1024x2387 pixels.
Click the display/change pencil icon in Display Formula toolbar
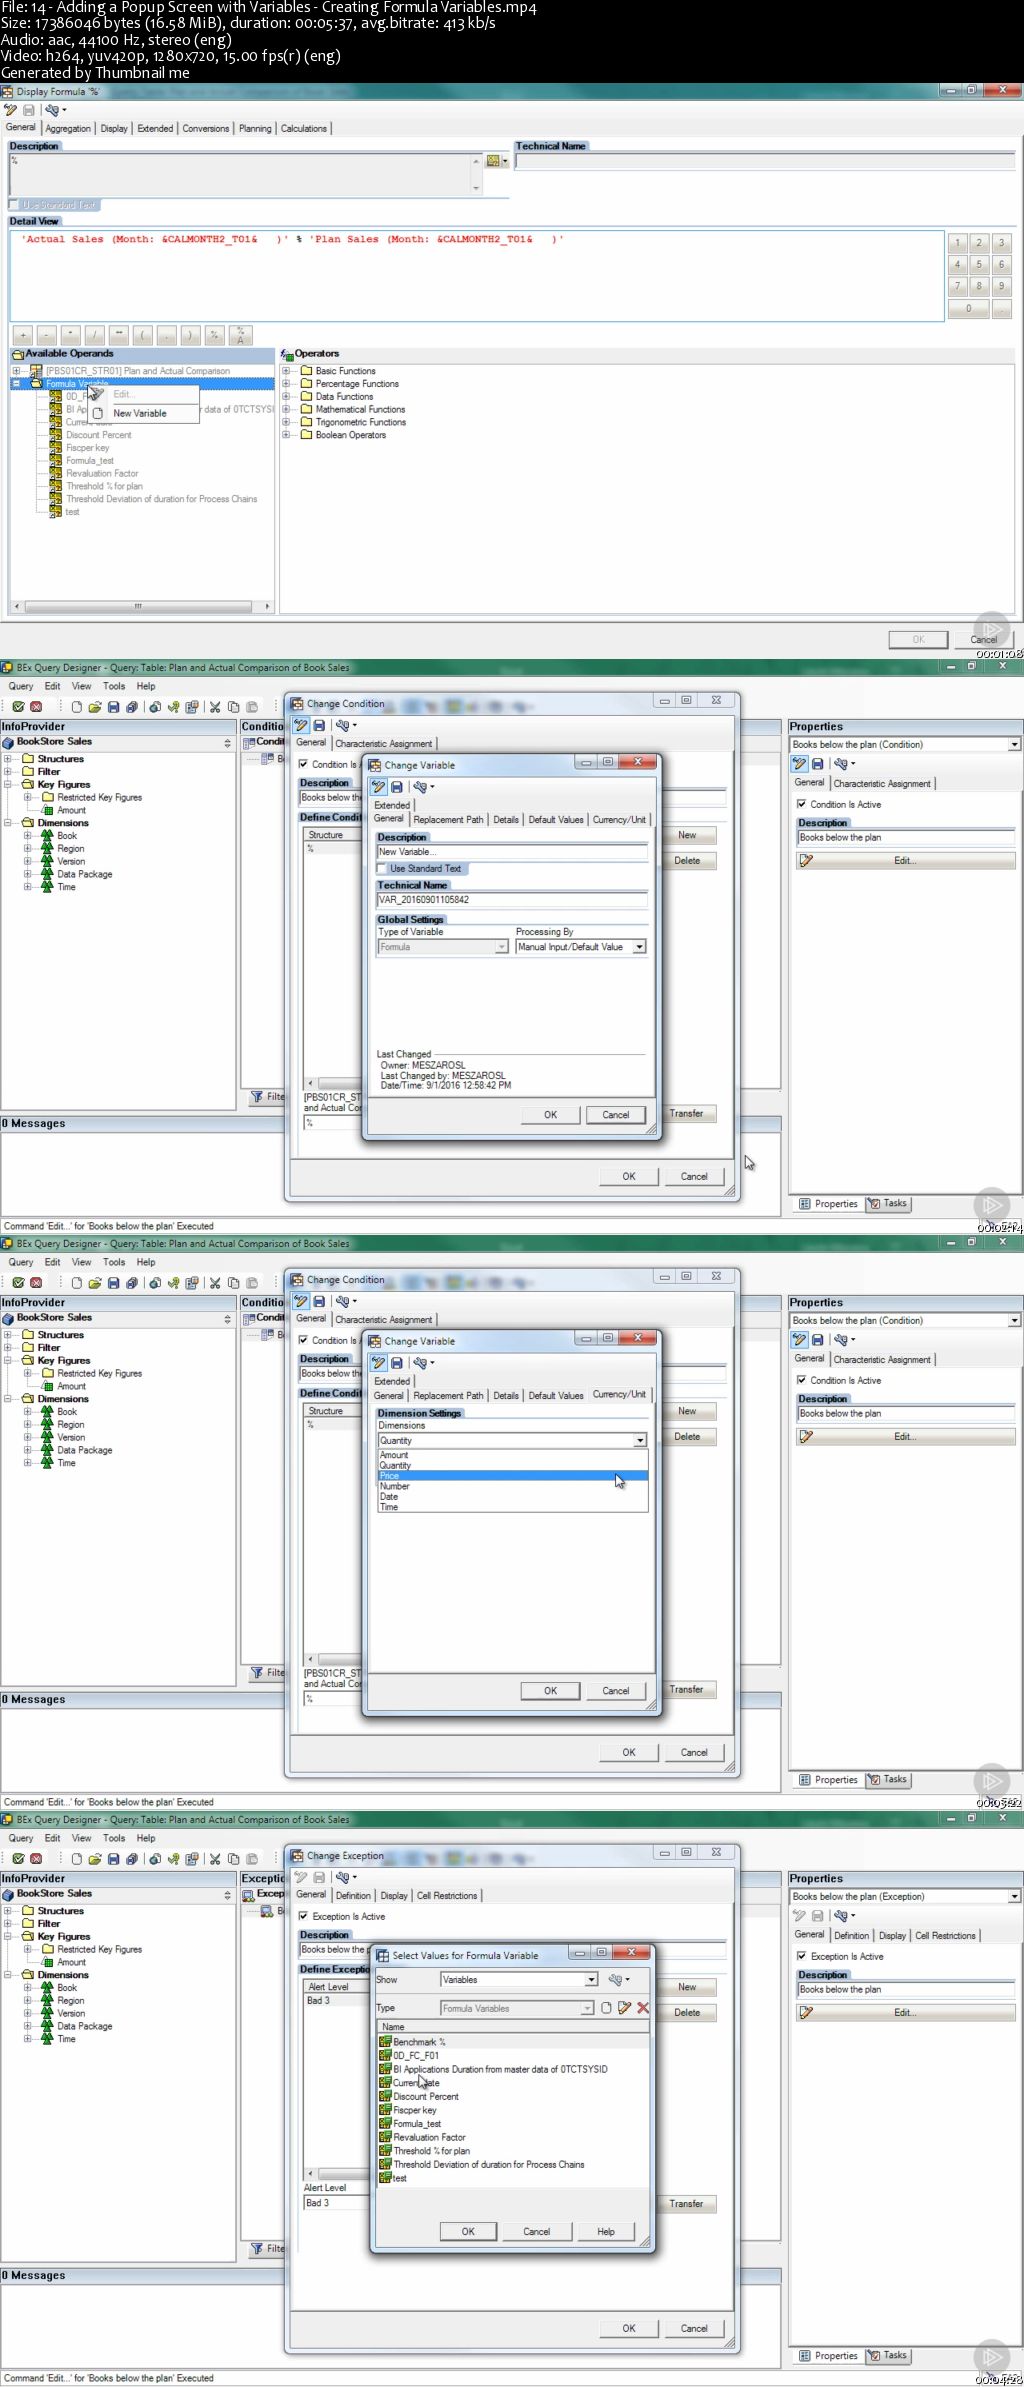10,110
